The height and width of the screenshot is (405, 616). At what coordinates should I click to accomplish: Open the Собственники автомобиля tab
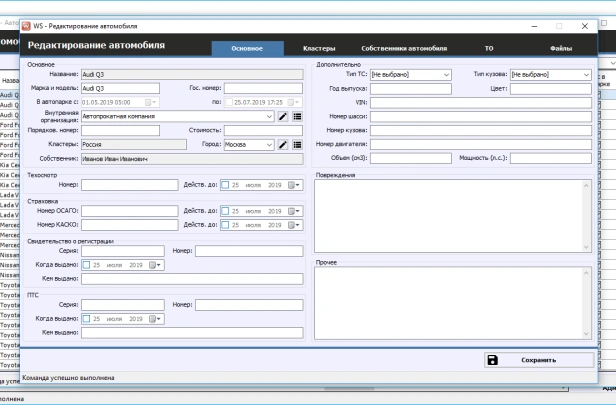[403, 48]
